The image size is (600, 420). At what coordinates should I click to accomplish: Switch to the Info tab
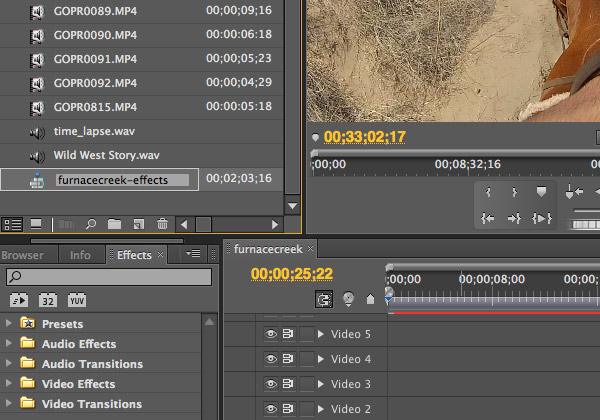click(80, 255)
